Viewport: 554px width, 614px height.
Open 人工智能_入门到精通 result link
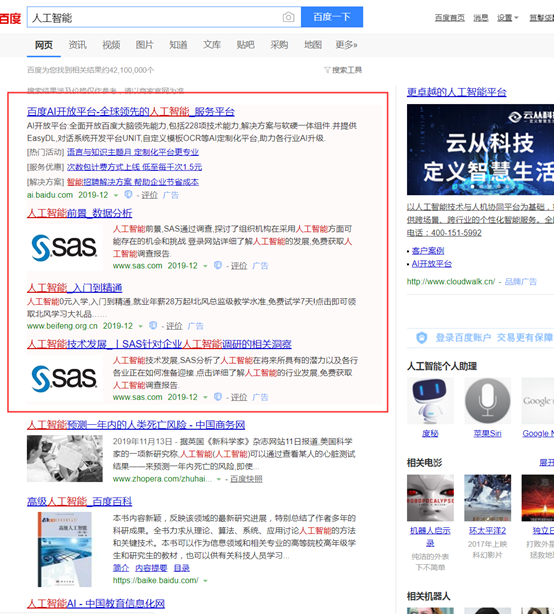[x=74, y=288]
